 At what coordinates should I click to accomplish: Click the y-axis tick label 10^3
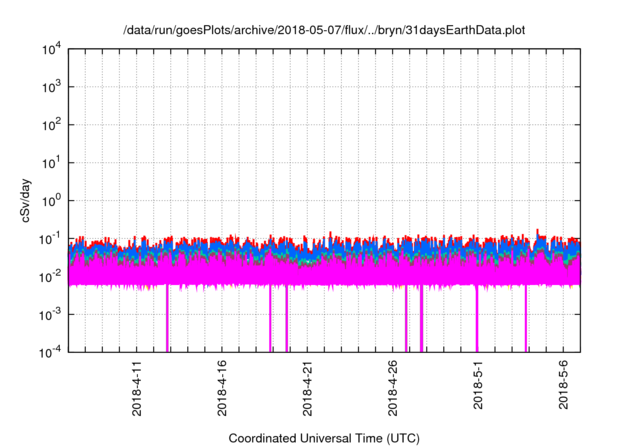coord(51,87)
